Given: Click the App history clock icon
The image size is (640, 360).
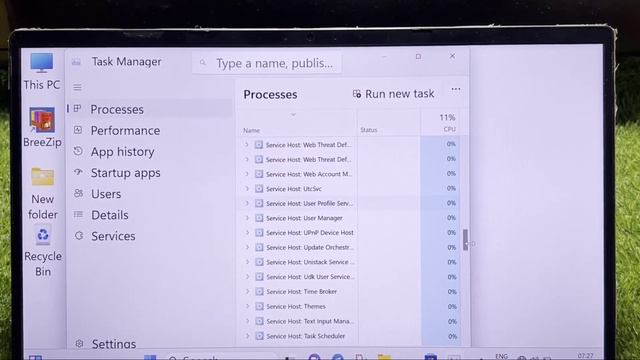Looking at the screenshot, I should (x=78, y=151).
